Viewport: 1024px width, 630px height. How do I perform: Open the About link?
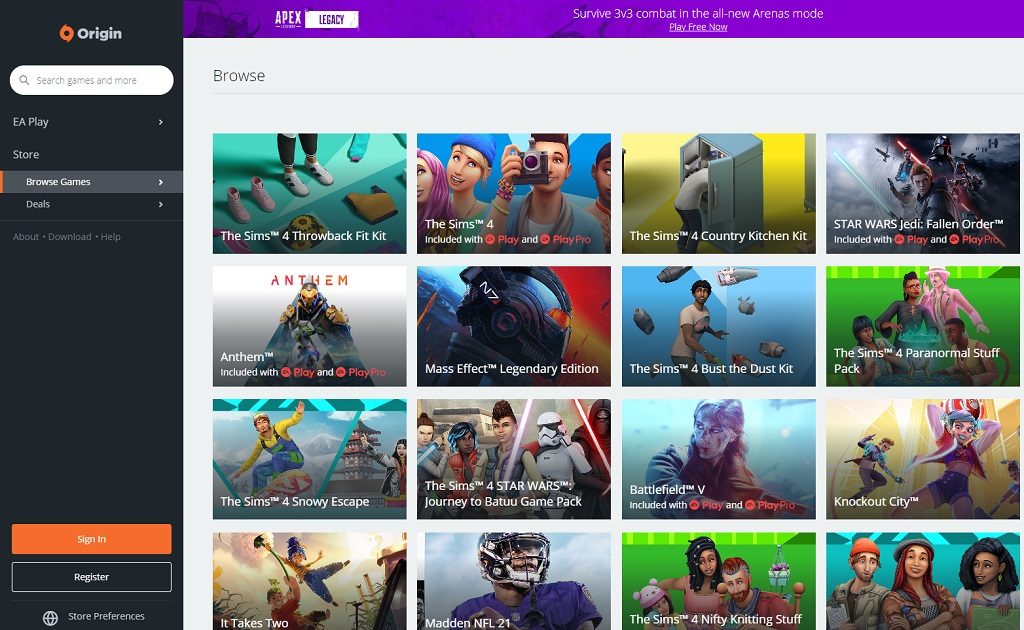click(x=26, y=237)
